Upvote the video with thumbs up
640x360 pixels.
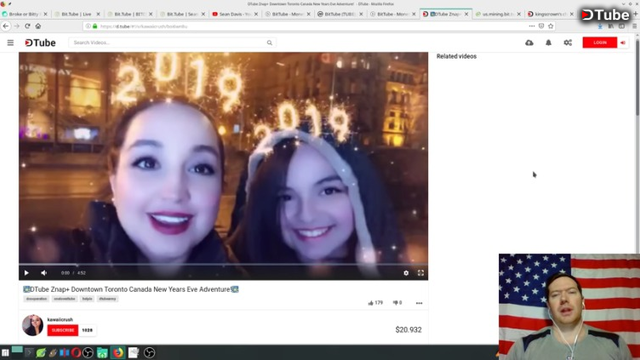click(371, 303)
